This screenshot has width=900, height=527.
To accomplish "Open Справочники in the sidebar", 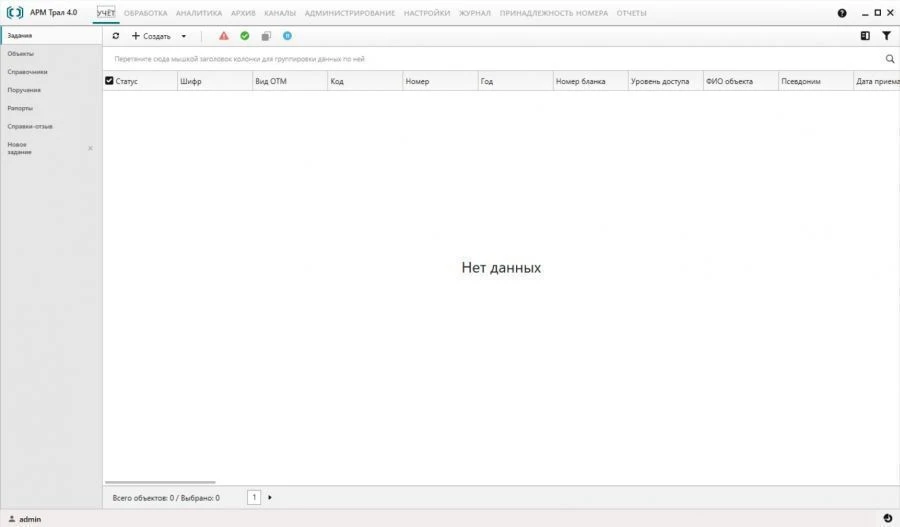I will tap(27, 72).
